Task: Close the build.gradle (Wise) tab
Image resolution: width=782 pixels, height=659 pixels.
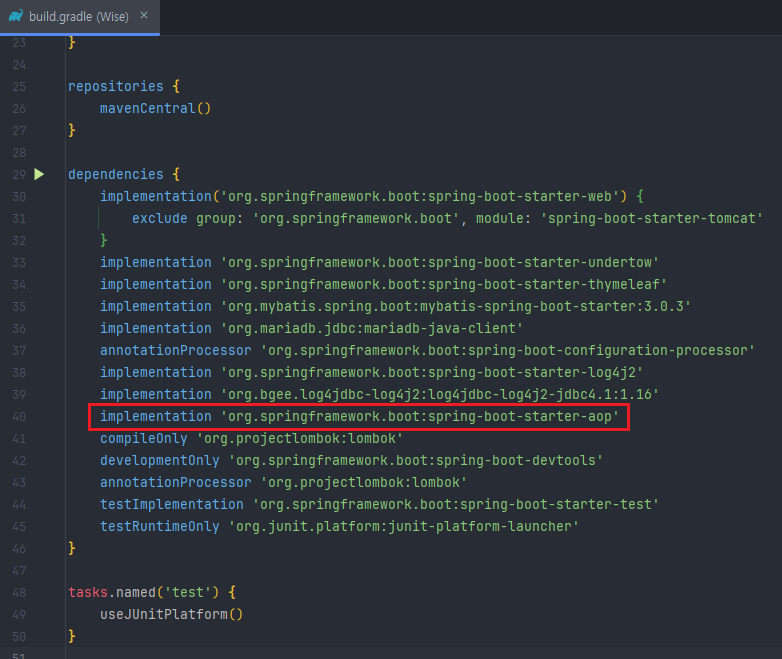Action: coord(144,16)
